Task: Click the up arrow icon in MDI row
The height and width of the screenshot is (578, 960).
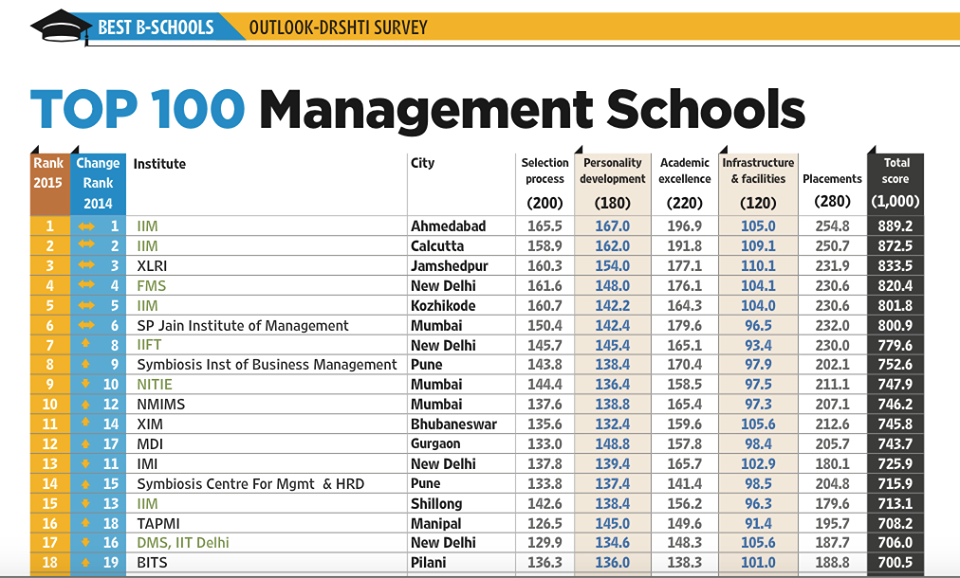Action: point(86,443)
